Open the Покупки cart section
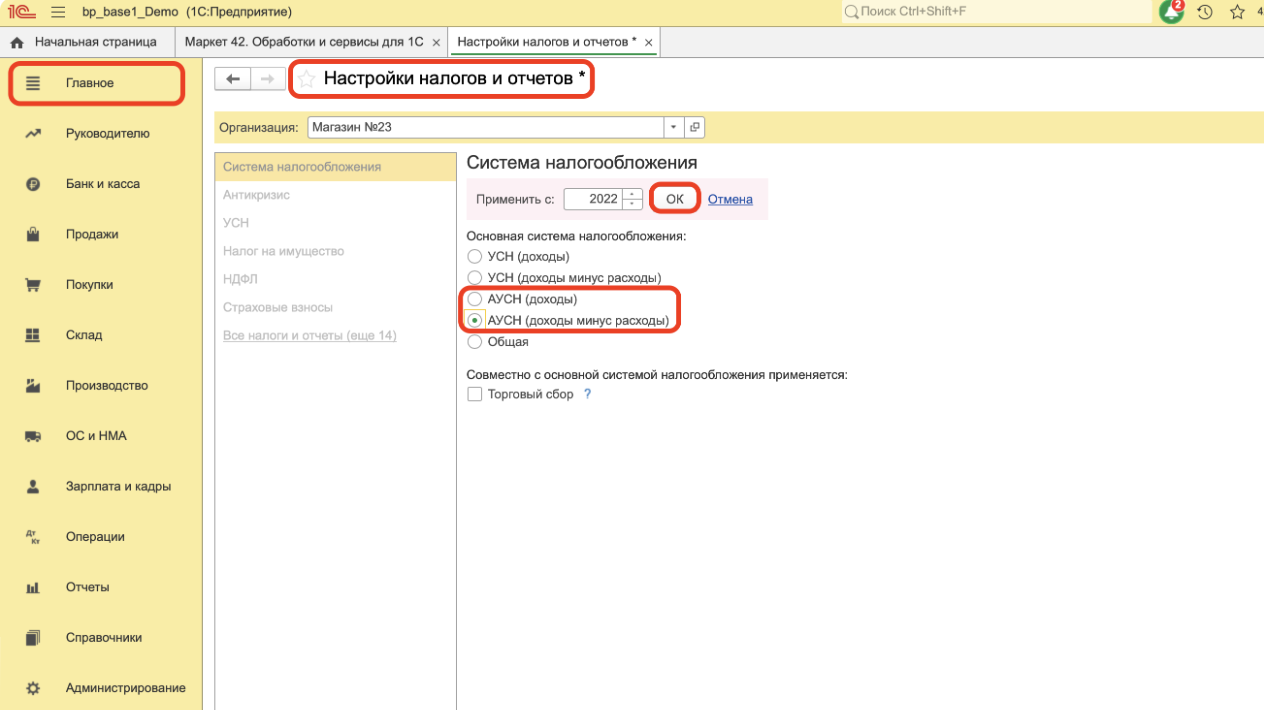The width and height of the screenshot is (1264, 710). click(89, 285)
